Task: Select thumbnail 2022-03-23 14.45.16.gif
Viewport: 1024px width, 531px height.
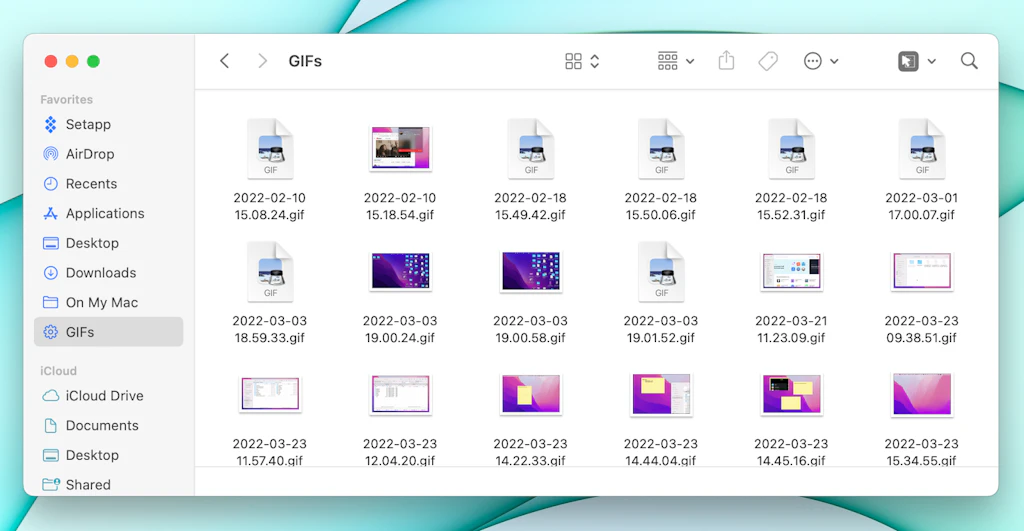Action: [791, 394]
